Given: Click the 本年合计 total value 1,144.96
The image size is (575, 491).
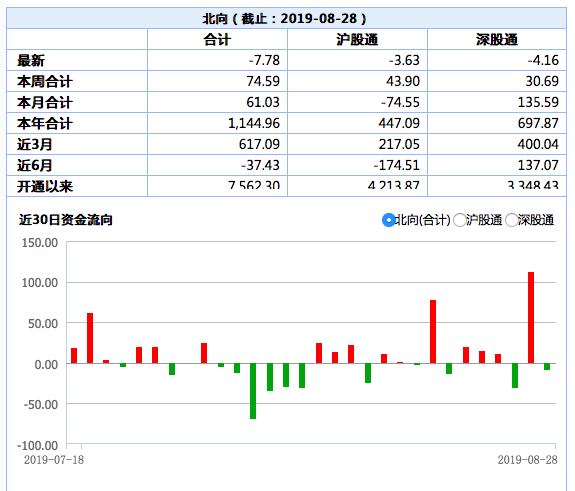Looking at the screenshot, I should (254, 123).
